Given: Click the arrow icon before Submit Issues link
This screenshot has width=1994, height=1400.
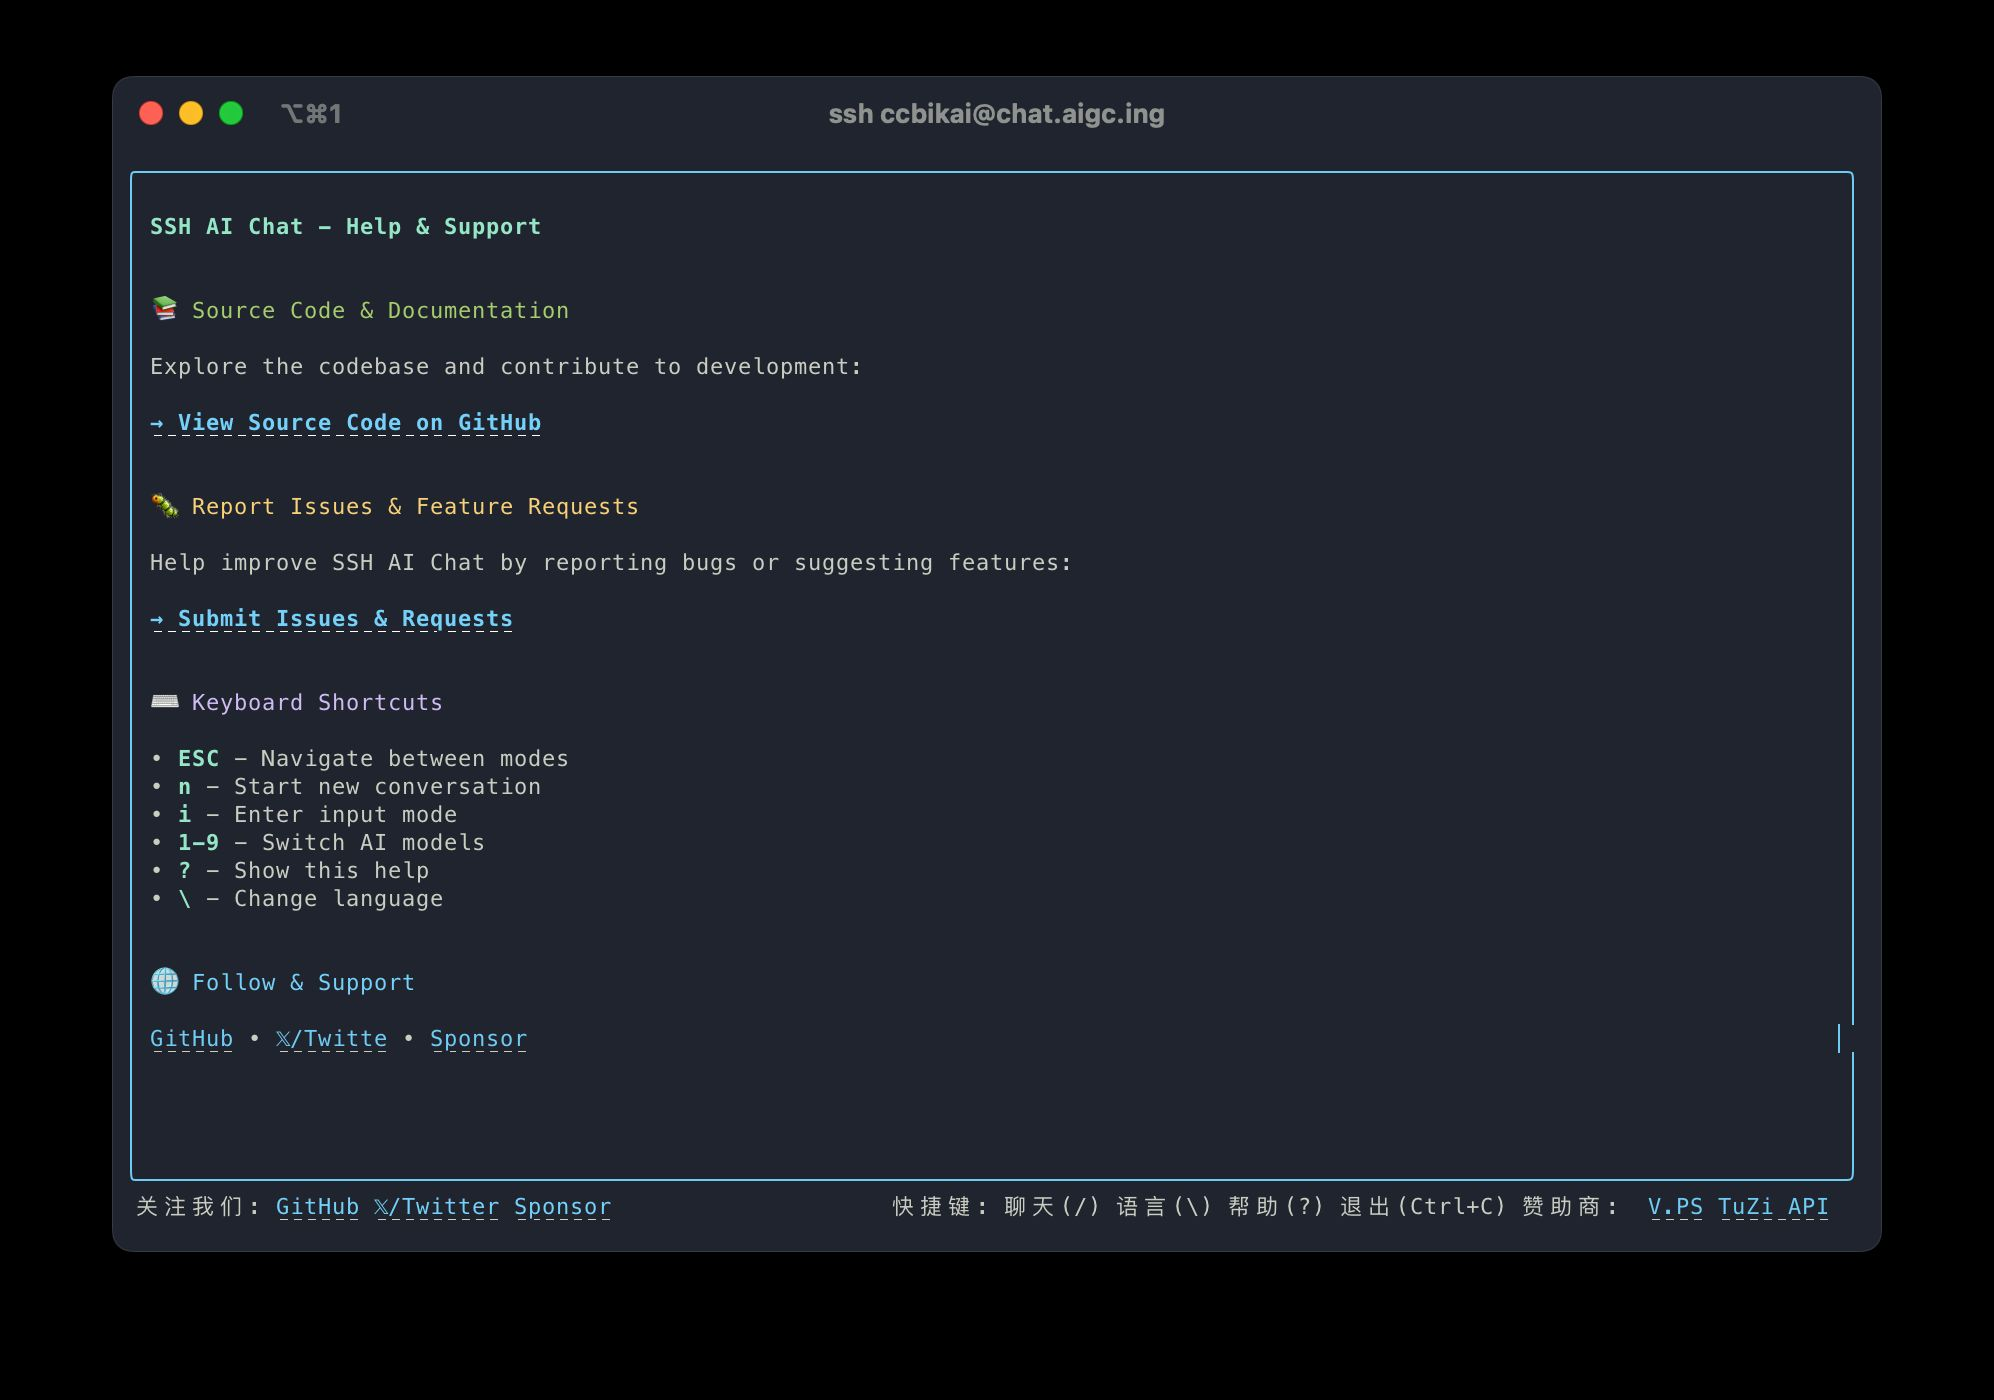Looking at the screenshot, I should point(157,618).
